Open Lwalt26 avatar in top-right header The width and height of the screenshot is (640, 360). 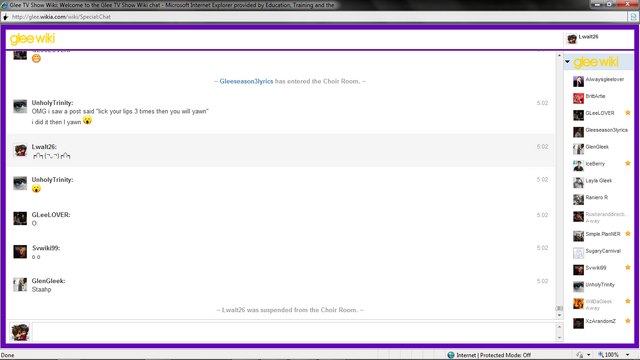(572, 39)
